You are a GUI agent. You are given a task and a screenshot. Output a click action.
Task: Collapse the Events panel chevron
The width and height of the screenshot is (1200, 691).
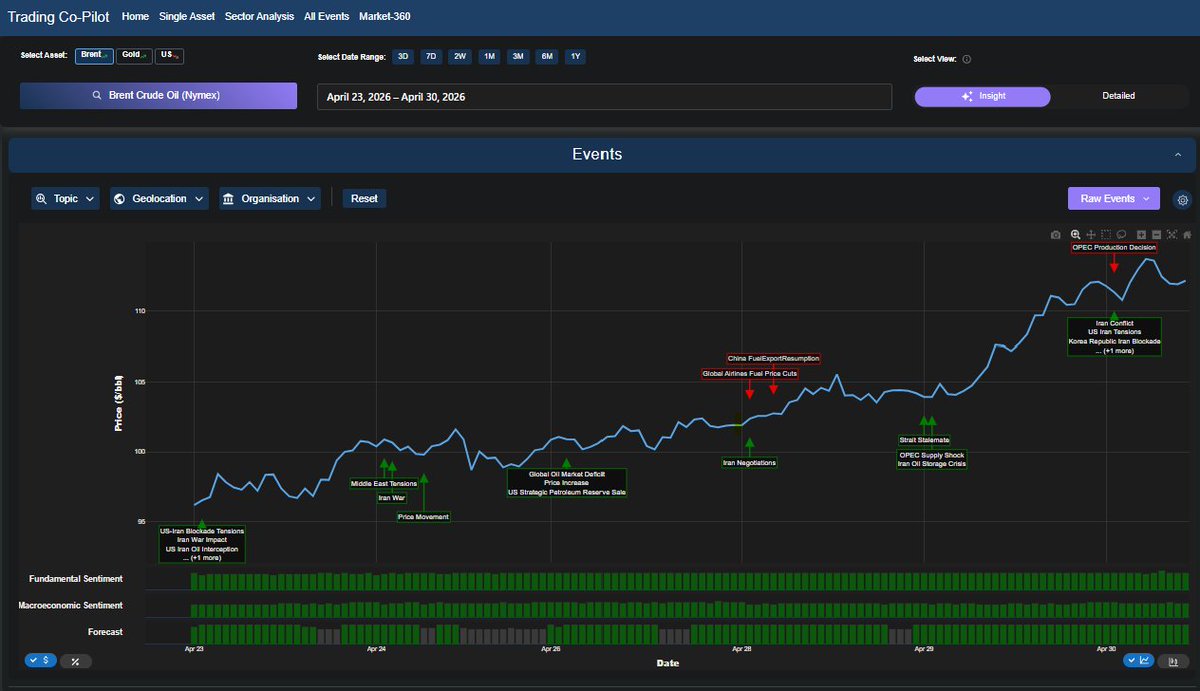1178,155
